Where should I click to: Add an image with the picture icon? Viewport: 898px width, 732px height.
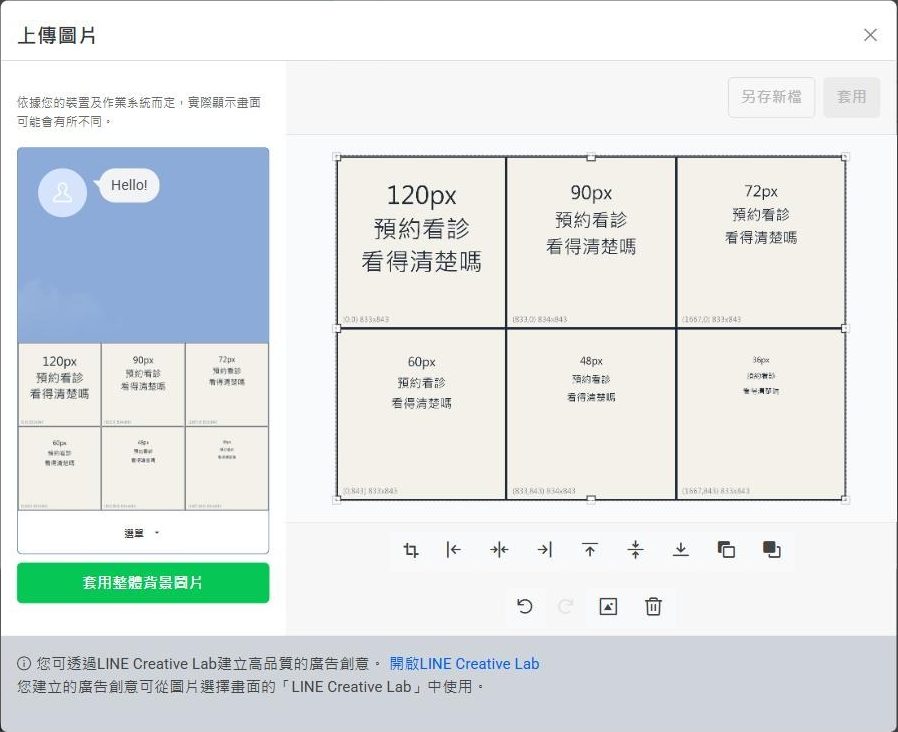tap(608, 606)
